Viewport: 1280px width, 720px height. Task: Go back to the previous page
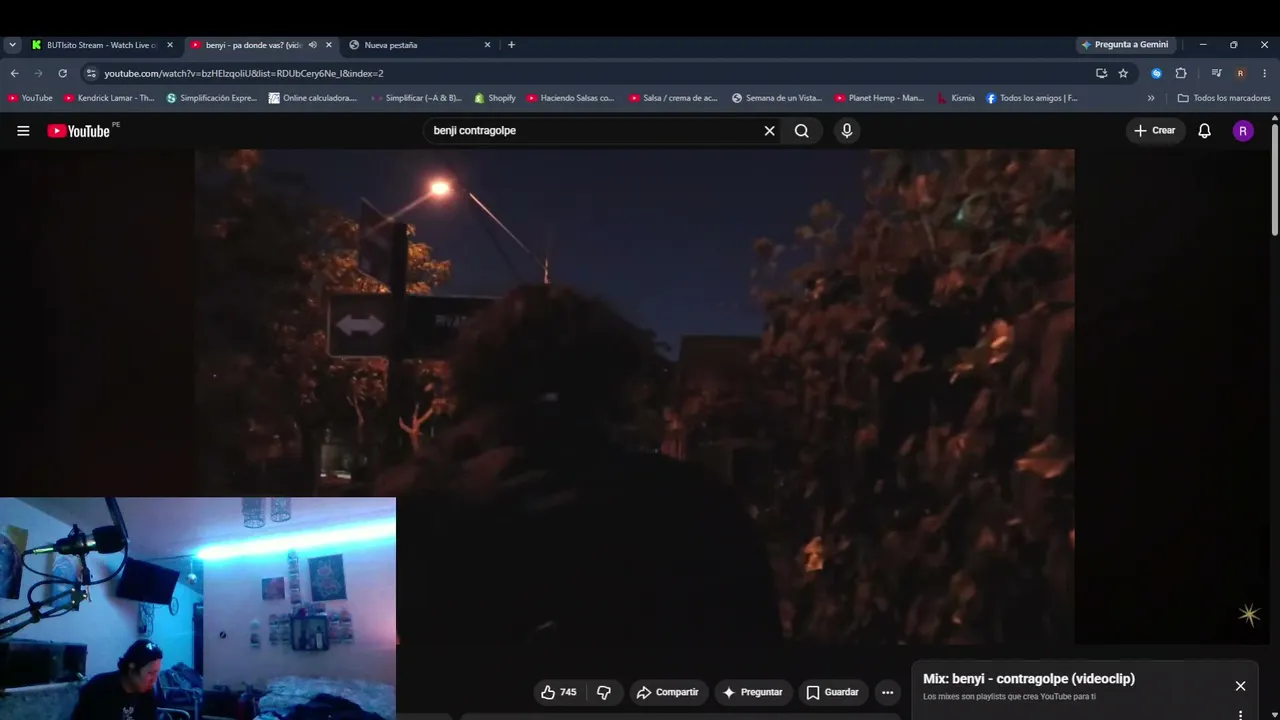point(14,73)
